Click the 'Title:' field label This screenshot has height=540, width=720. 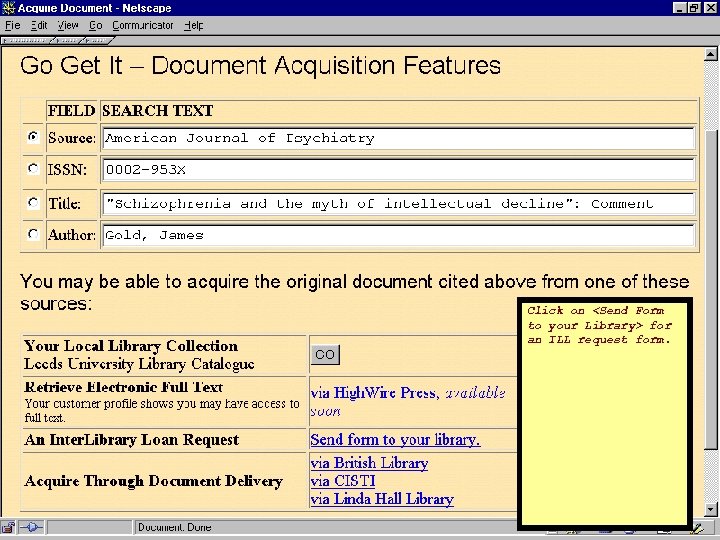pyautogui.click(x=64, y=203)
